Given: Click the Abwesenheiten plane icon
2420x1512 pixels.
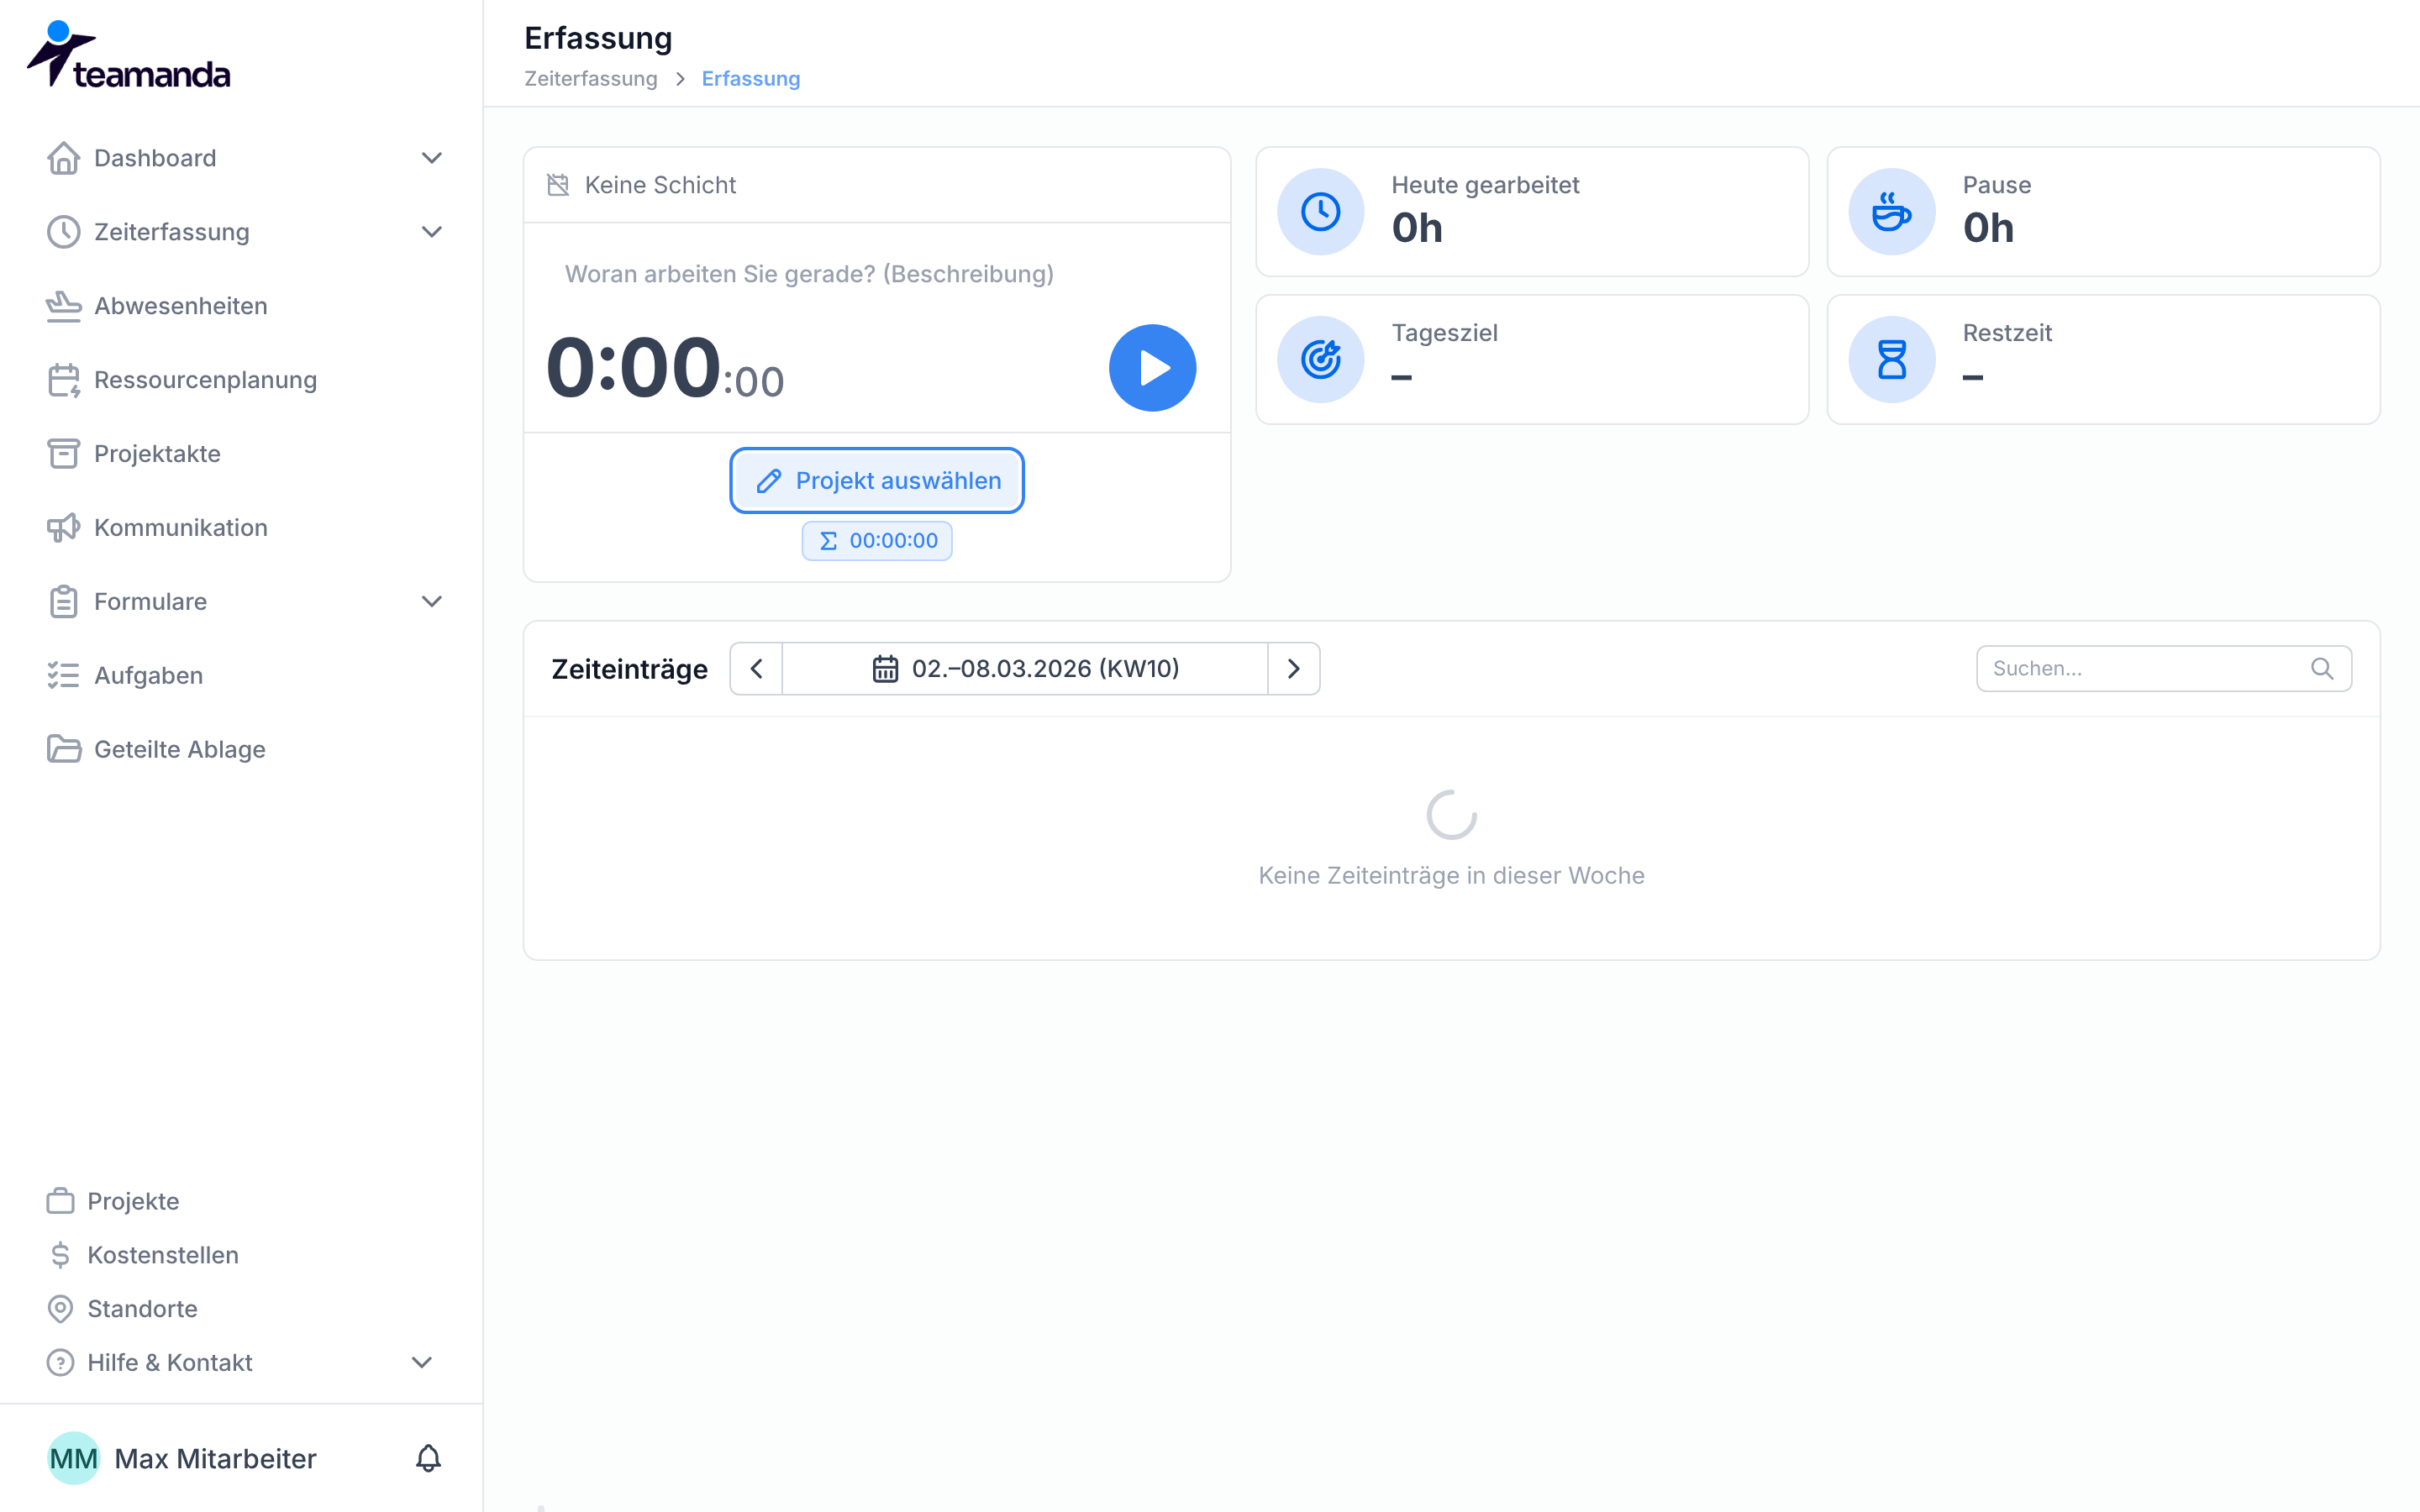Looking at the screenshot, I should pos(64,306).
